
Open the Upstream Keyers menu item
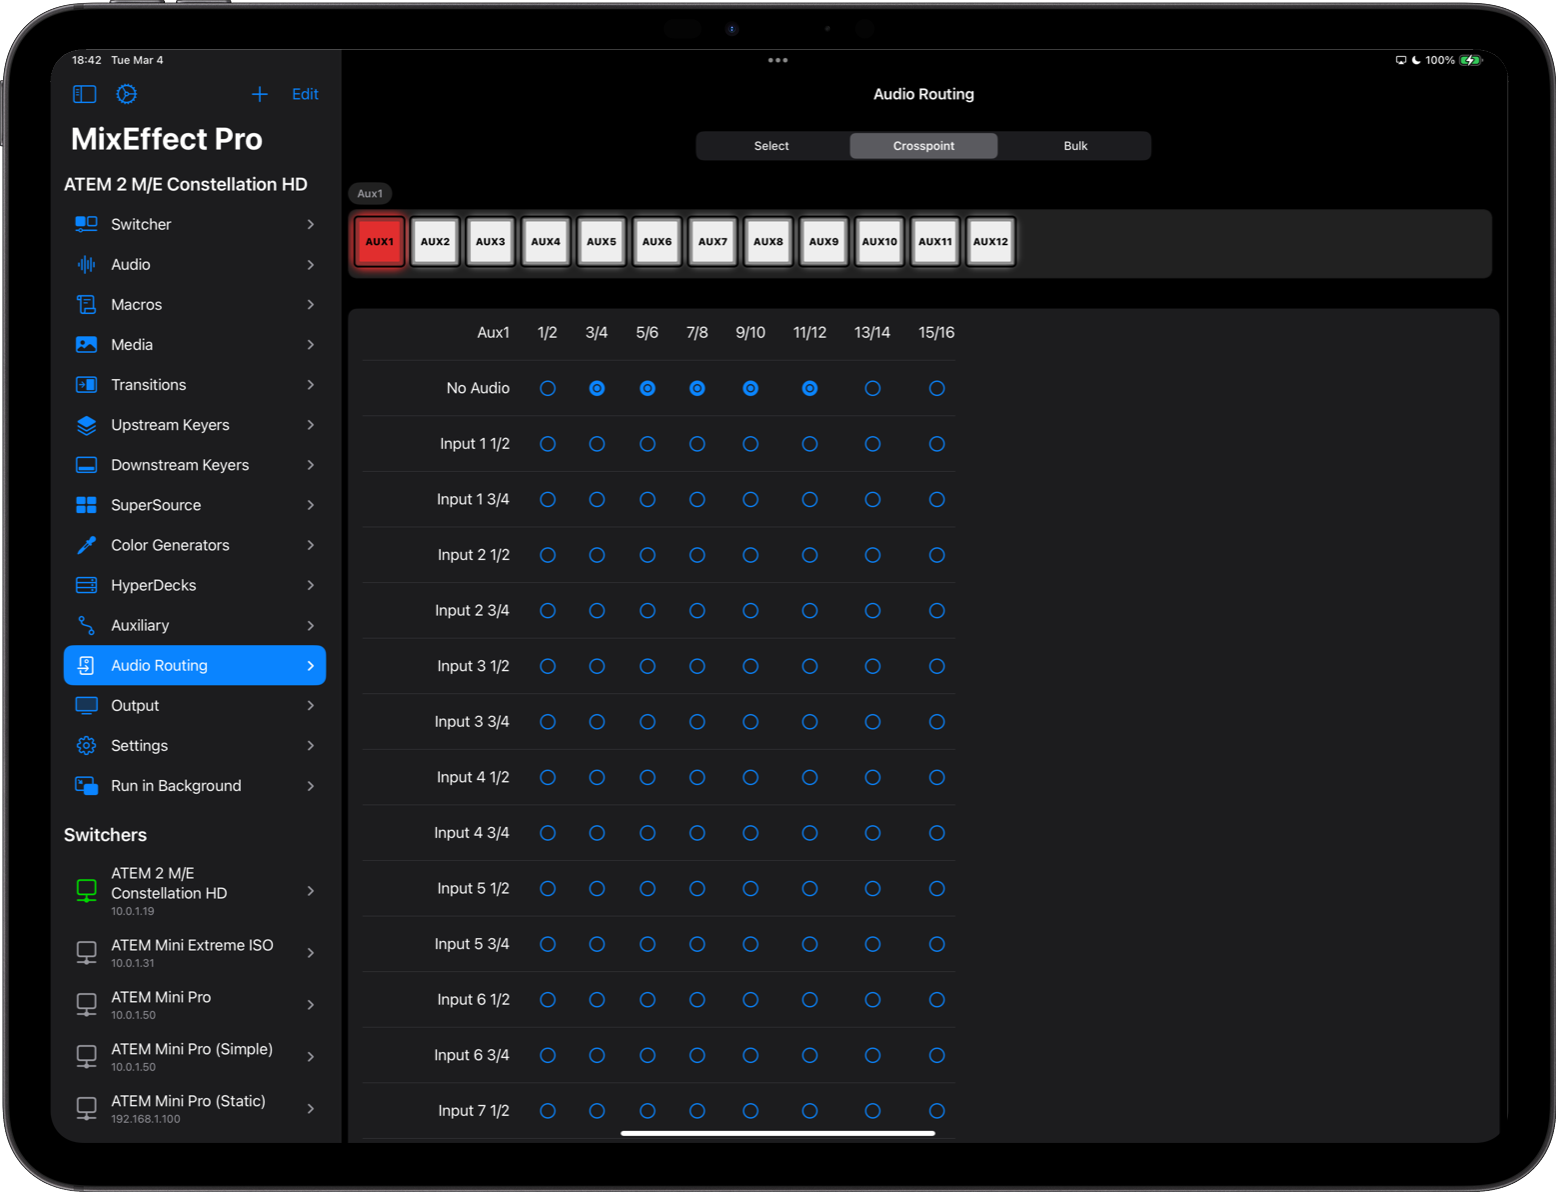pos(195,425)
